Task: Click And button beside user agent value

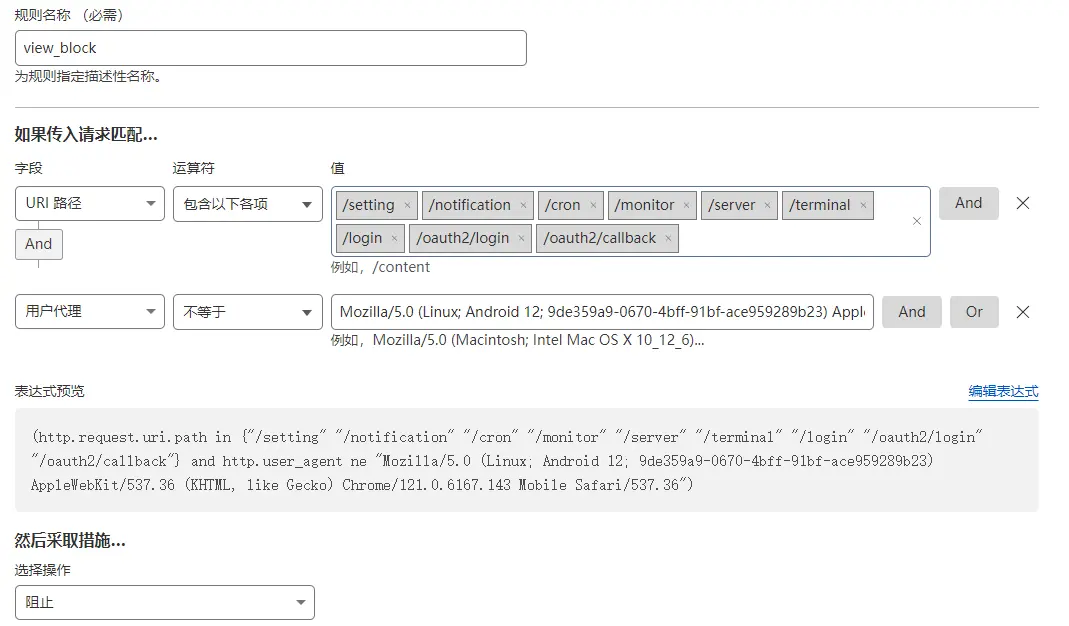Action: click(x=912, y=312)
